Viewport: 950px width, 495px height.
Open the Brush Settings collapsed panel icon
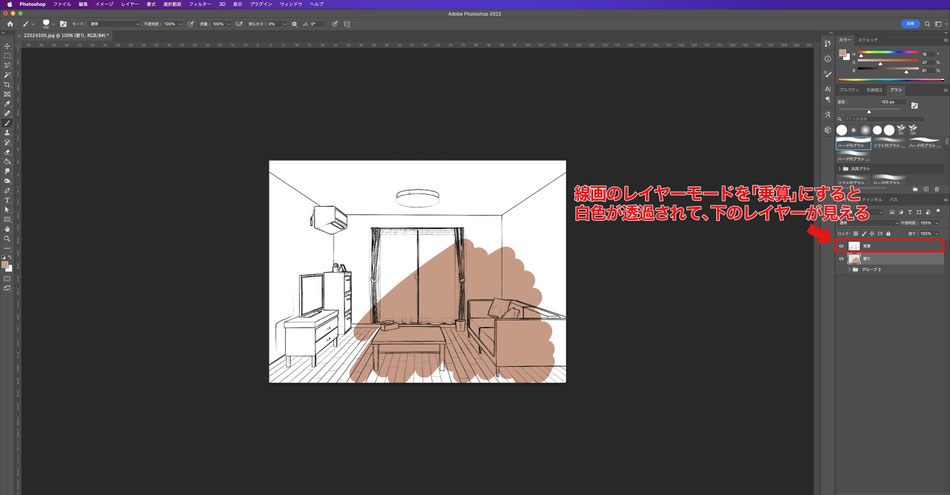click(828, 73)
